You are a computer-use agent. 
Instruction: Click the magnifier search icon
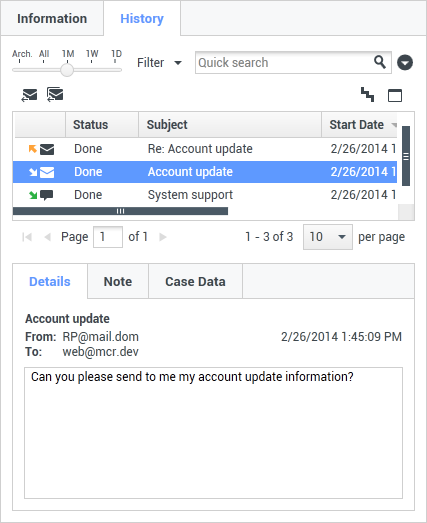380,62
